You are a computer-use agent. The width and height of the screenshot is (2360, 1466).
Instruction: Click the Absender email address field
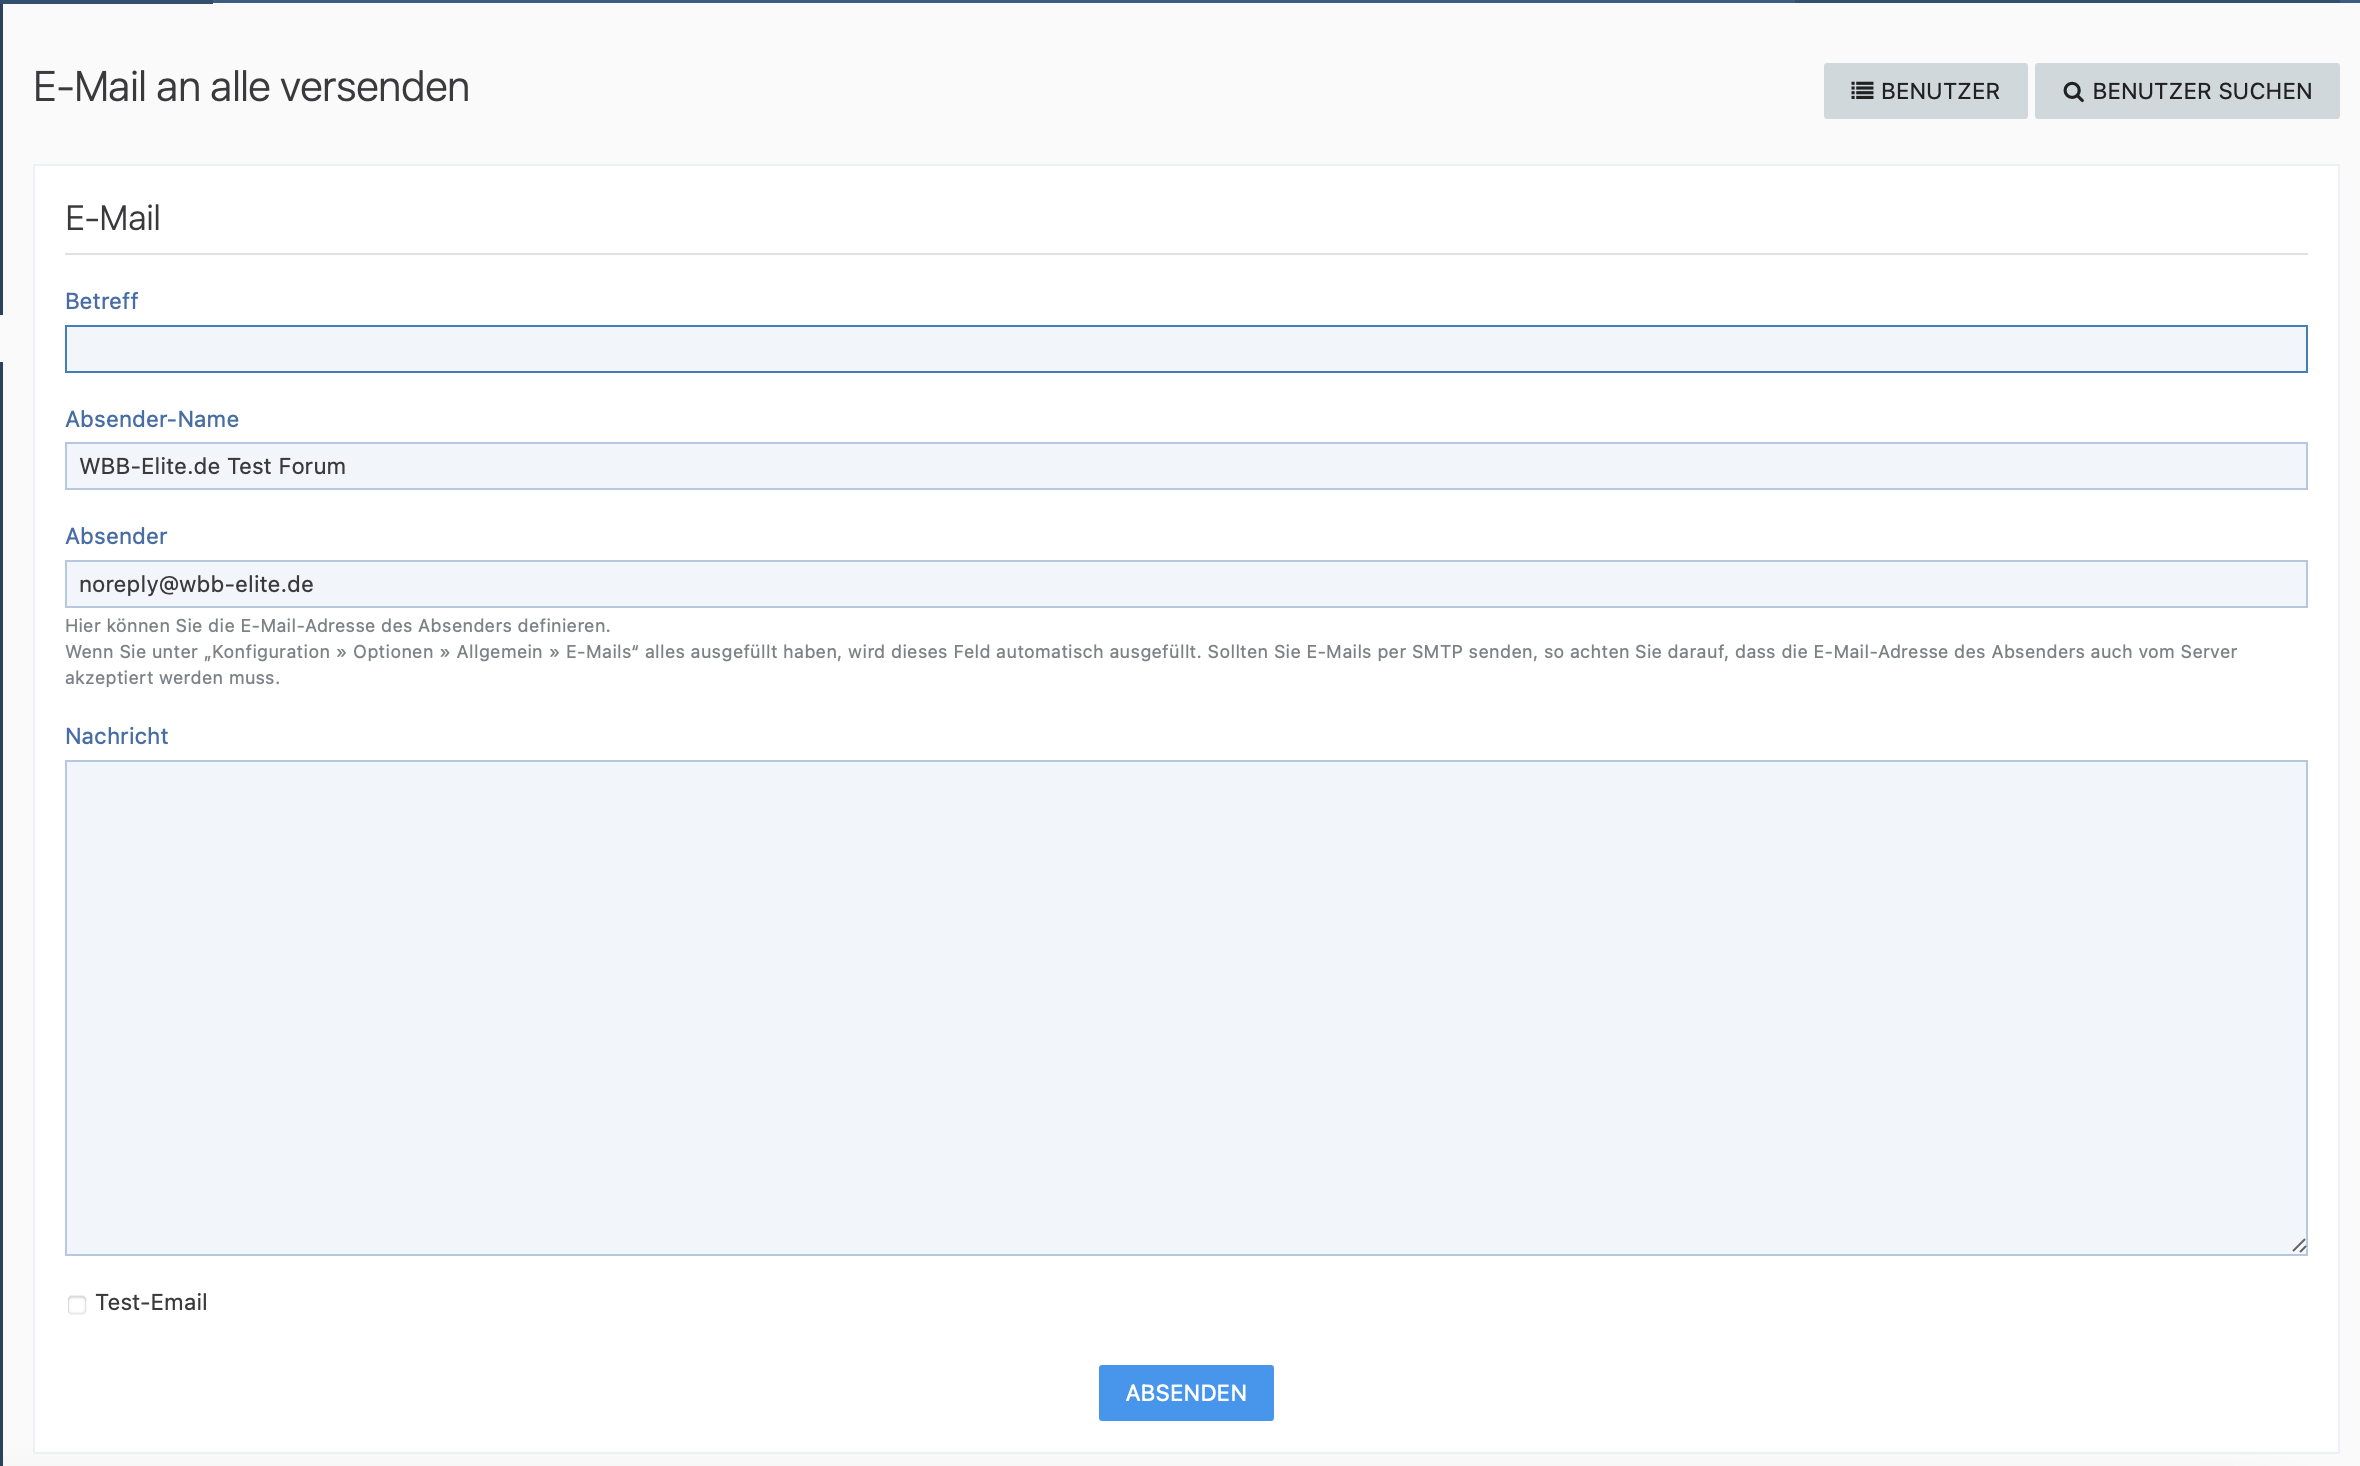tap(1185, 584)
